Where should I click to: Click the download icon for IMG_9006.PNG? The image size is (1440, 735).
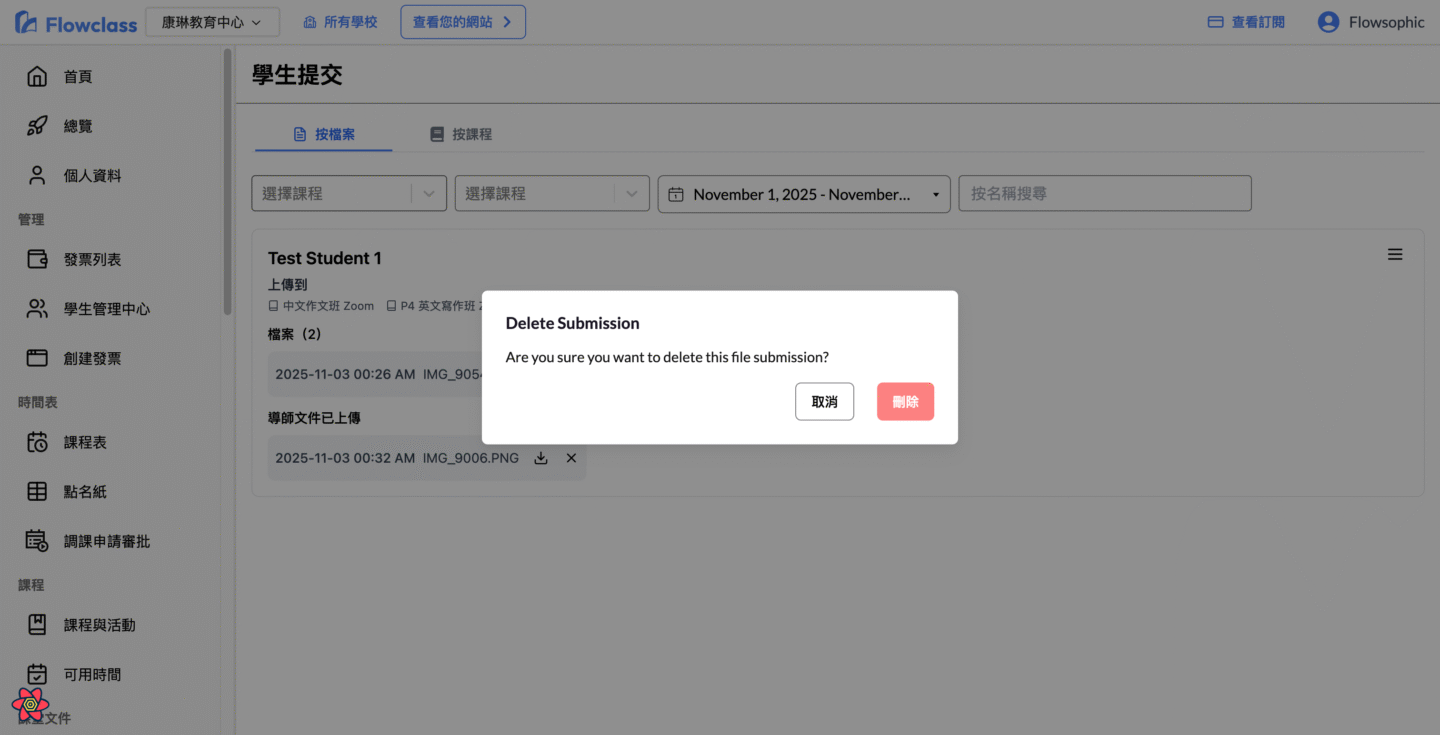541,458
